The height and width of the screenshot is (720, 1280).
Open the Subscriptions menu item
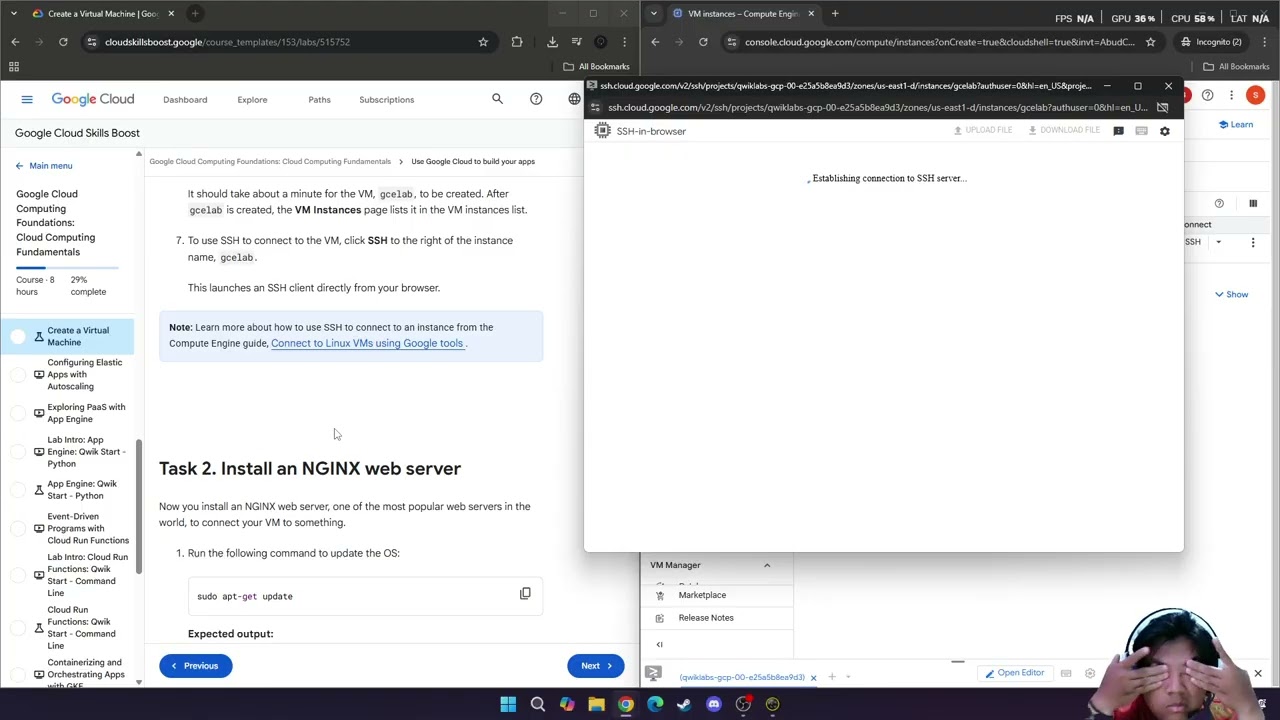pos(386,99)
